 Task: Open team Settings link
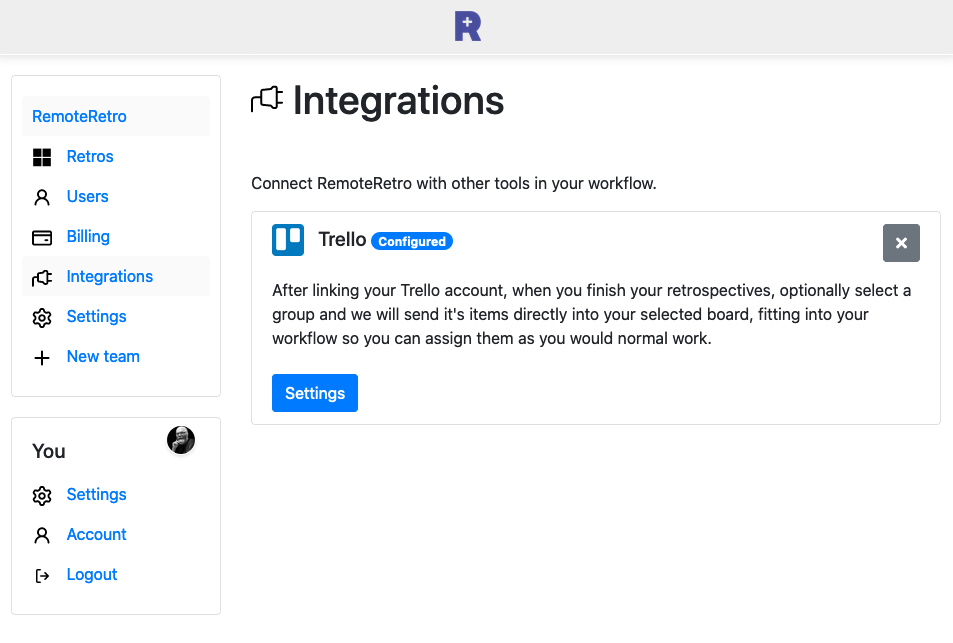(x=97, y=317)
